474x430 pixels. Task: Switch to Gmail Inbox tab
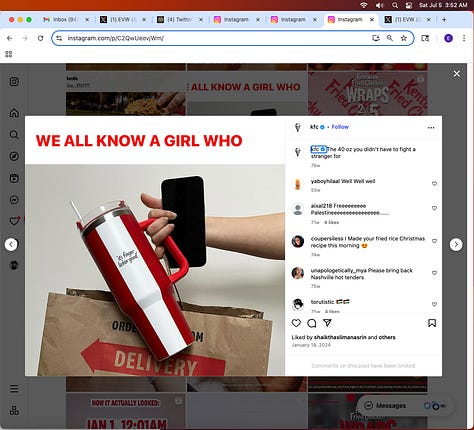click(65, 20)
